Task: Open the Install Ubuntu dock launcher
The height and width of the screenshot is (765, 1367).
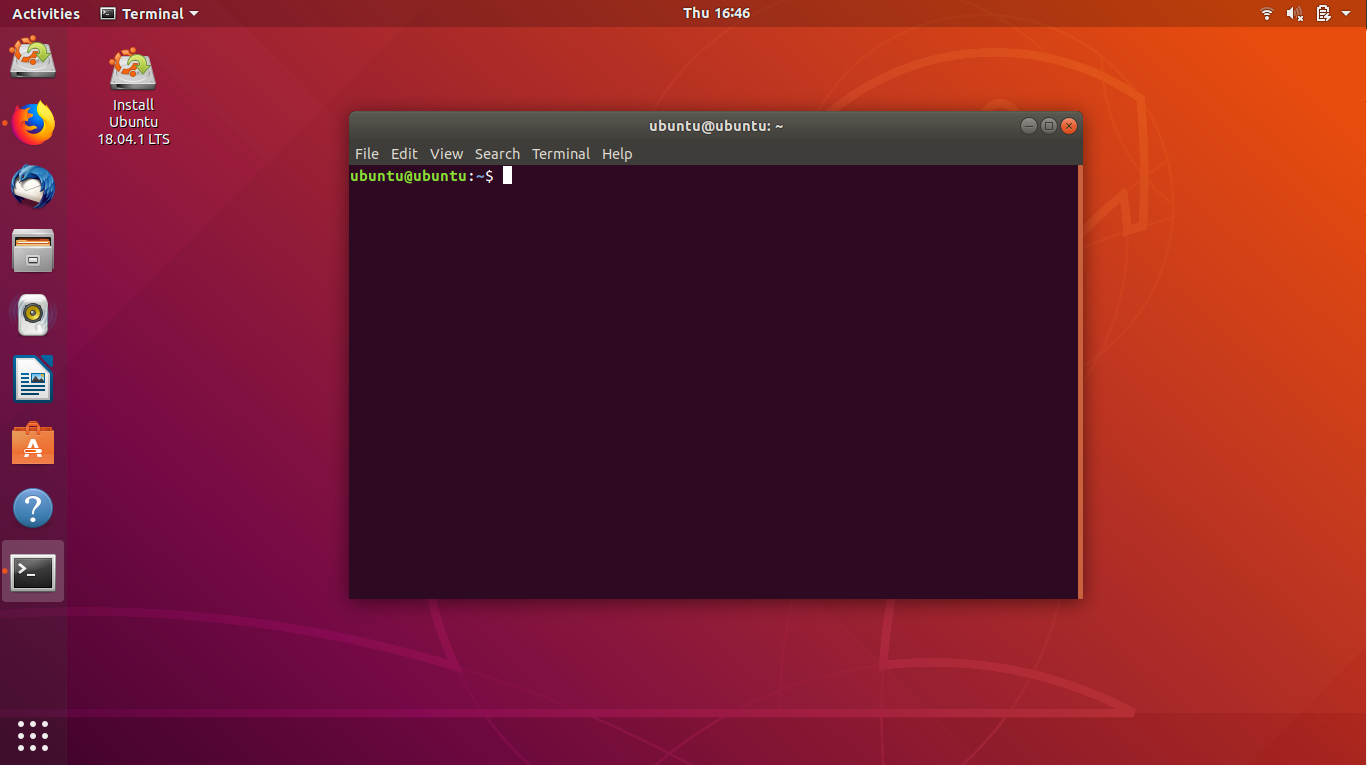Action: (33, 58)
